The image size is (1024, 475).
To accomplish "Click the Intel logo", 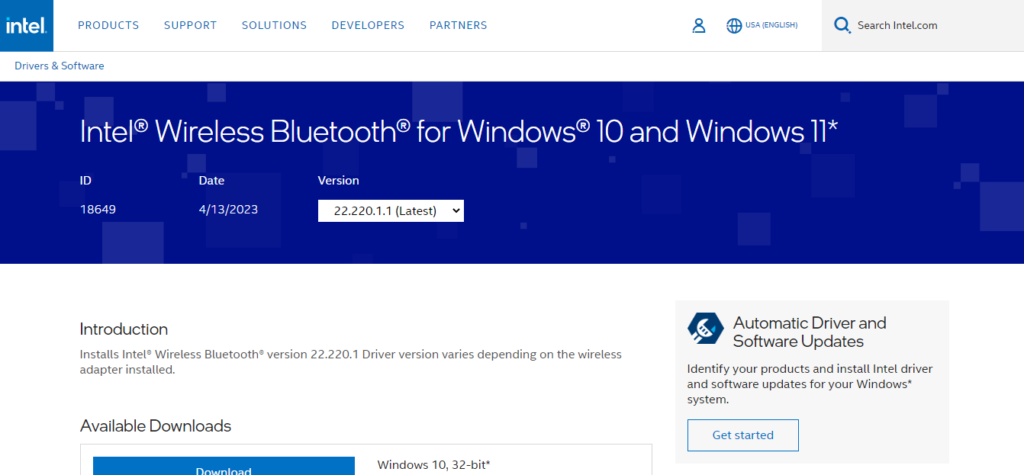I will point(26,25).
